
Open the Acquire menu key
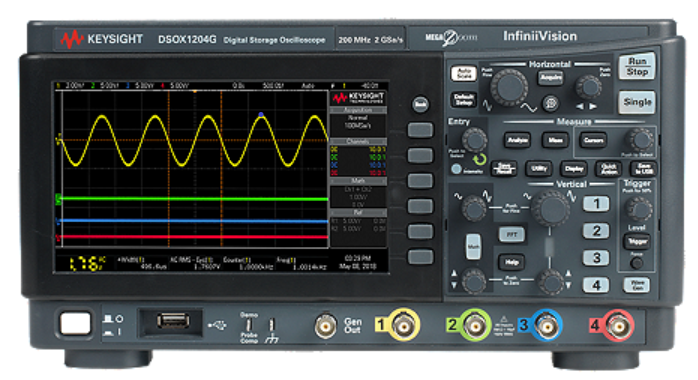[x=551, y=78]
